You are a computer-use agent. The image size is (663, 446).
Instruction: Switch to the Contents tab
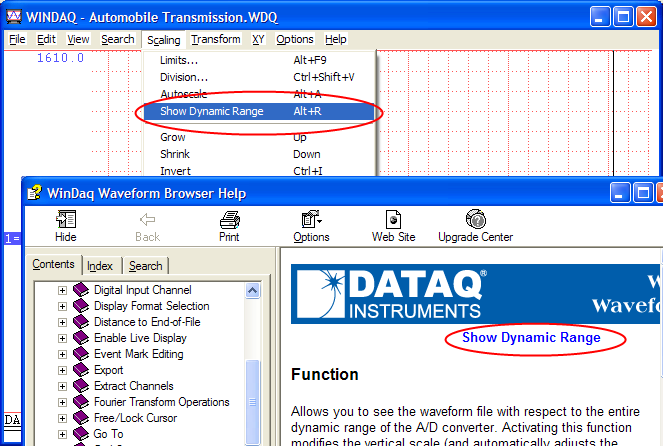pyautogui.click(x=53, y=264)
